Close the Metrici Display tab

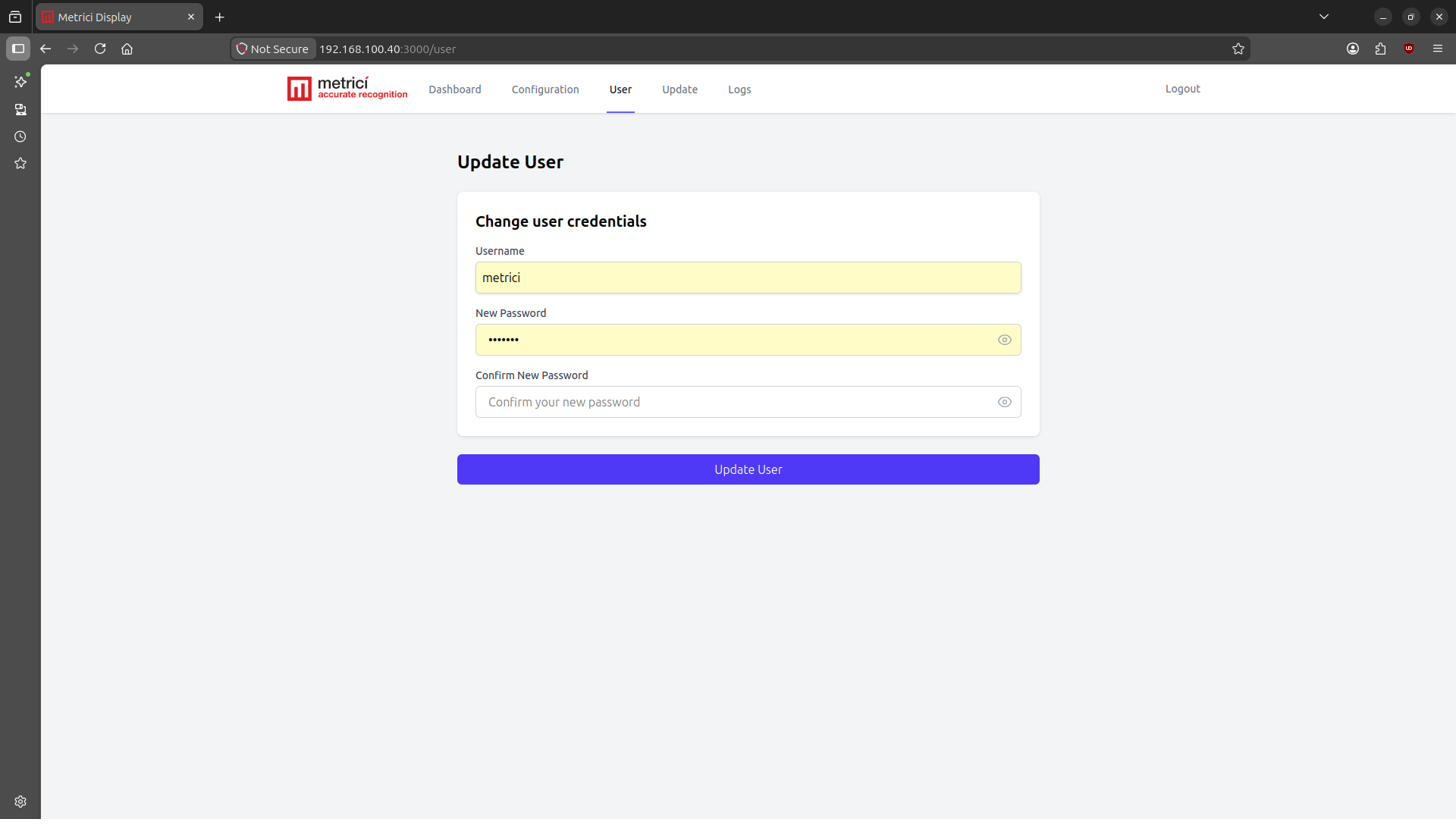(x=191, y=17)
